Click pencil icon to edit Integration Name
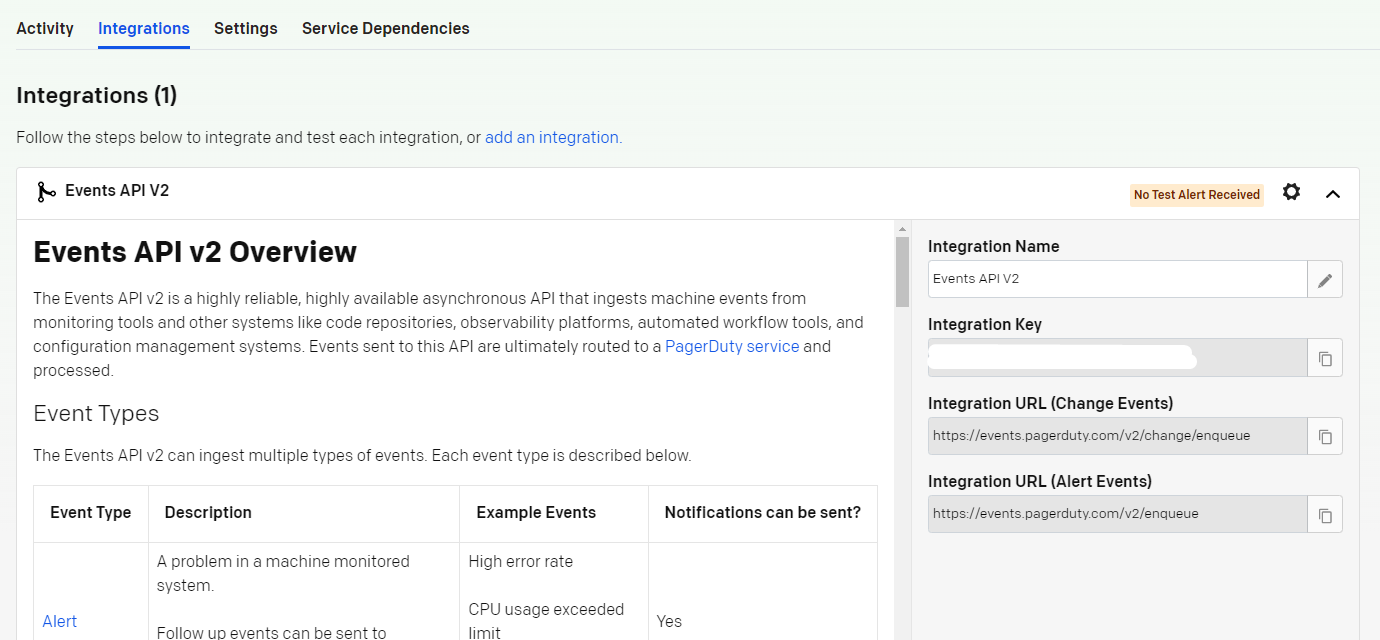Screen dimensions: 1380x640 click(1325, 280)
